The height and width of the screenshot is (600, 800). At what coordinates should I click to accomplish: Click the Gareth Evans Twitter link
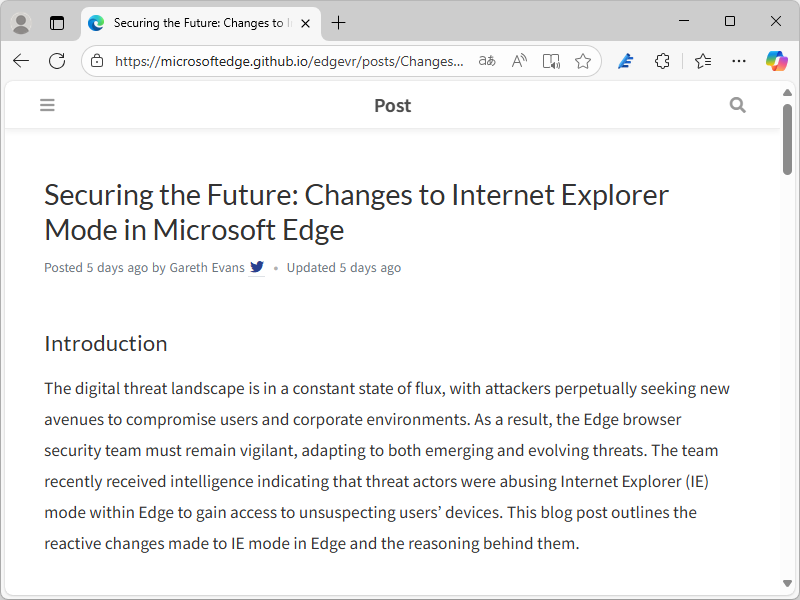coord(257,267)
